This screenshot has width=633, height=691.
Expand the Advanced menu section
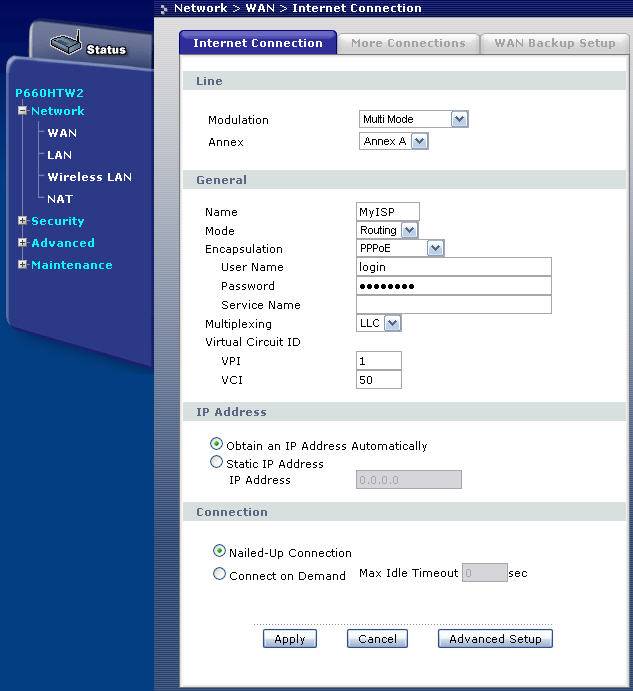(22, 243)
